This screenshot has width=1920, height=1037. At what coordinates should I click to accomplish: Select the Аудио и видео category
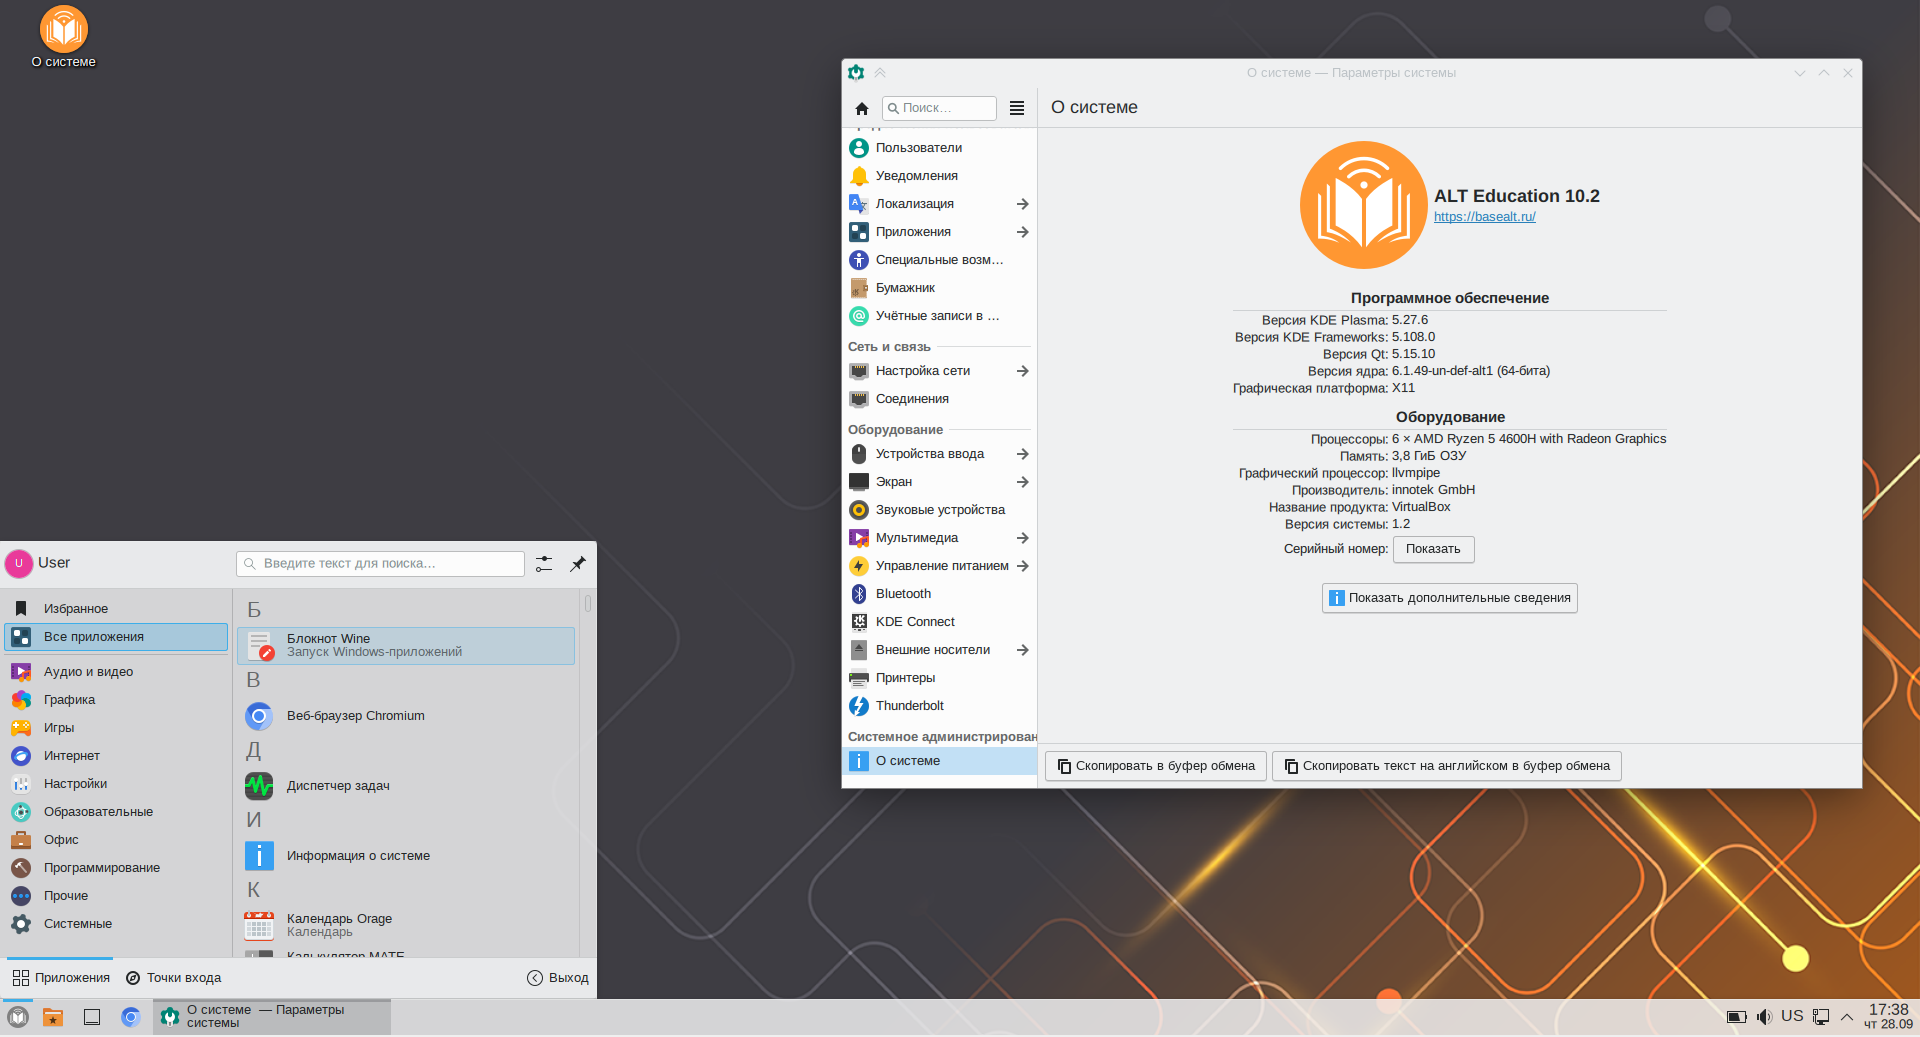pyautogui.click(x=116, y=672)
